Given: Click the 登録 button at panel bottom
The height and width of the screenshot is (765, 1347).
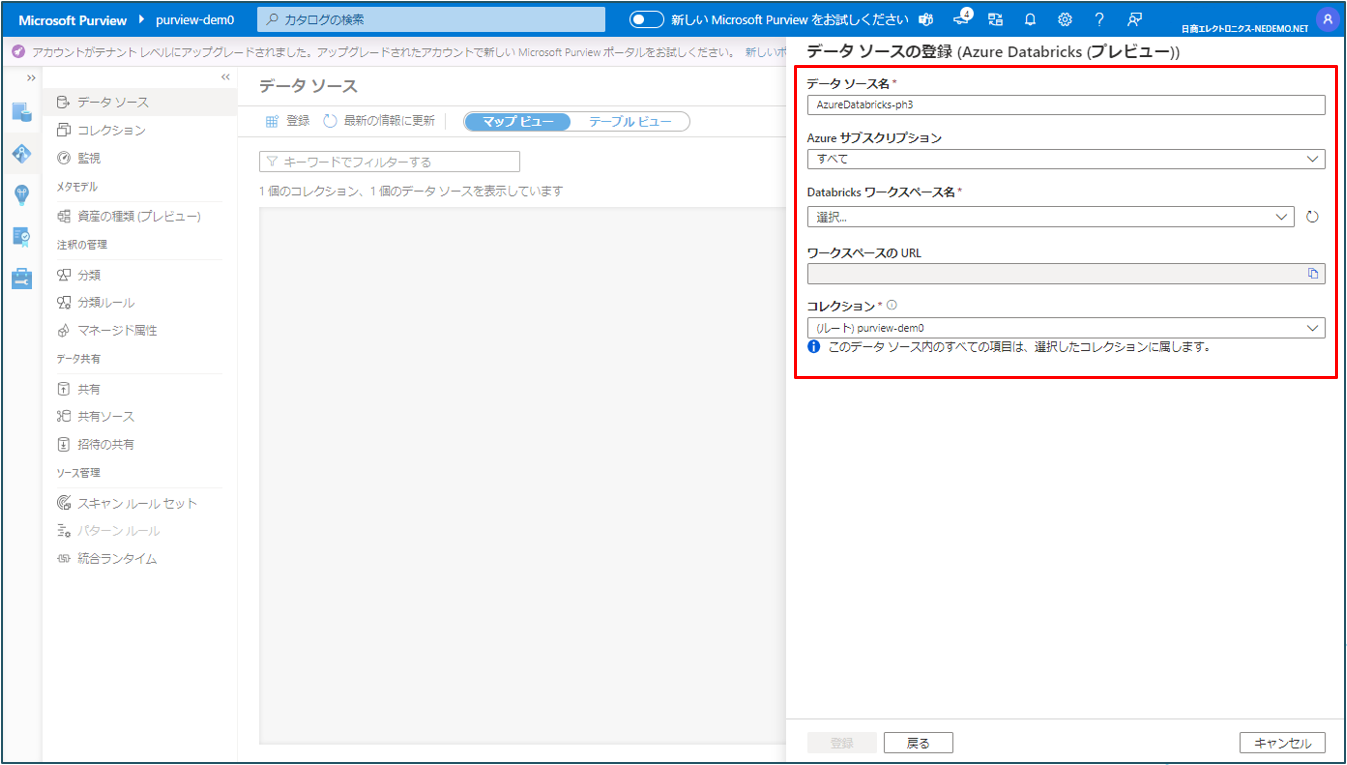Looking at the screenshot, I should (x=842, y=743).
